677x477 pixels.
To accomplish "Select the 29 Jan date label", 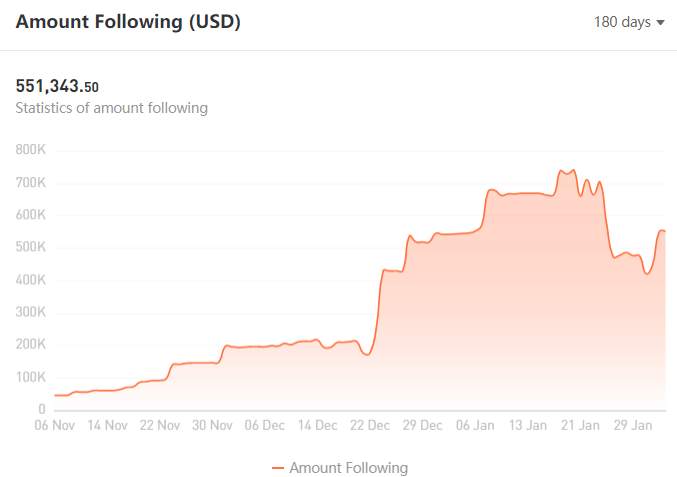I will pos(633,425).
